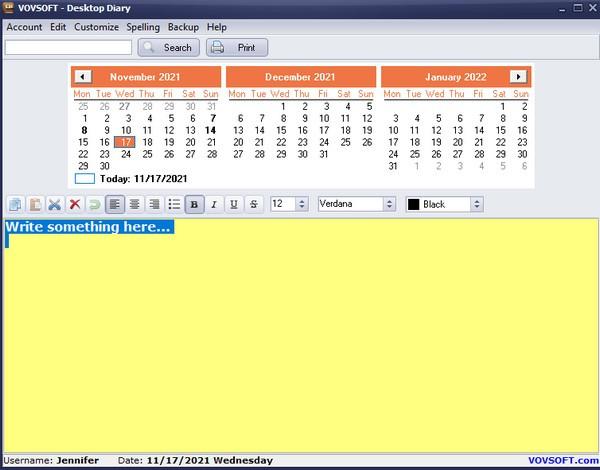
Task: Open the Backup menu
Action: (183, 27)
